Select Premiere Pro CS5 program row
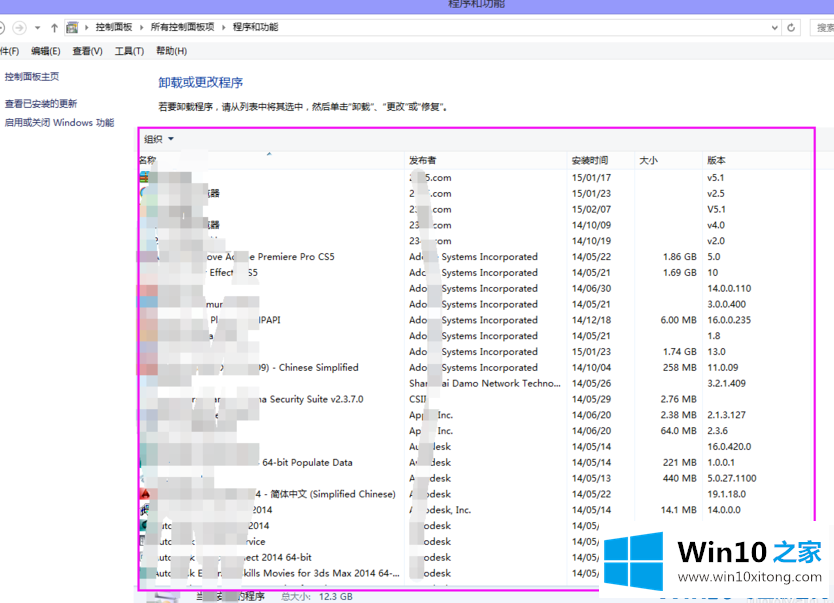This screenshot has height=603, width=834. pyautogui.click(x=476, y=257)
